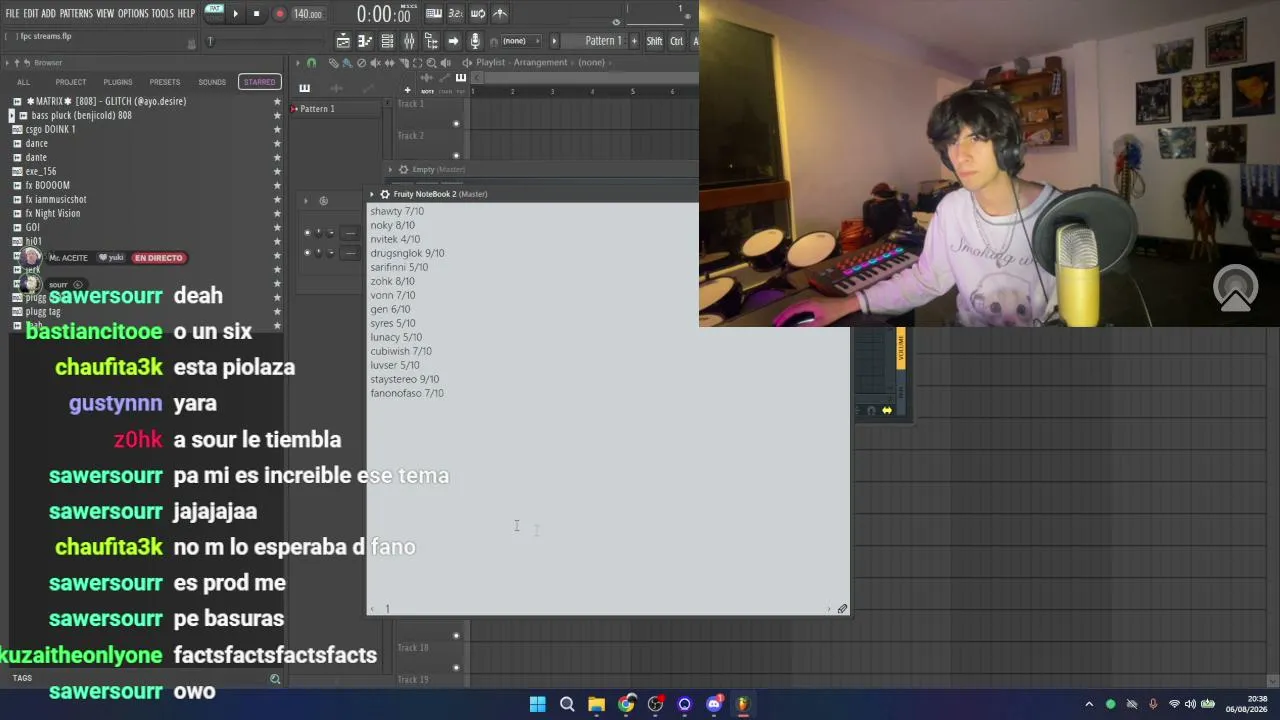The width and height of the screenshot is (1280, 720).
Task: Click the Ctrl key button
Action: click(677, 41)
